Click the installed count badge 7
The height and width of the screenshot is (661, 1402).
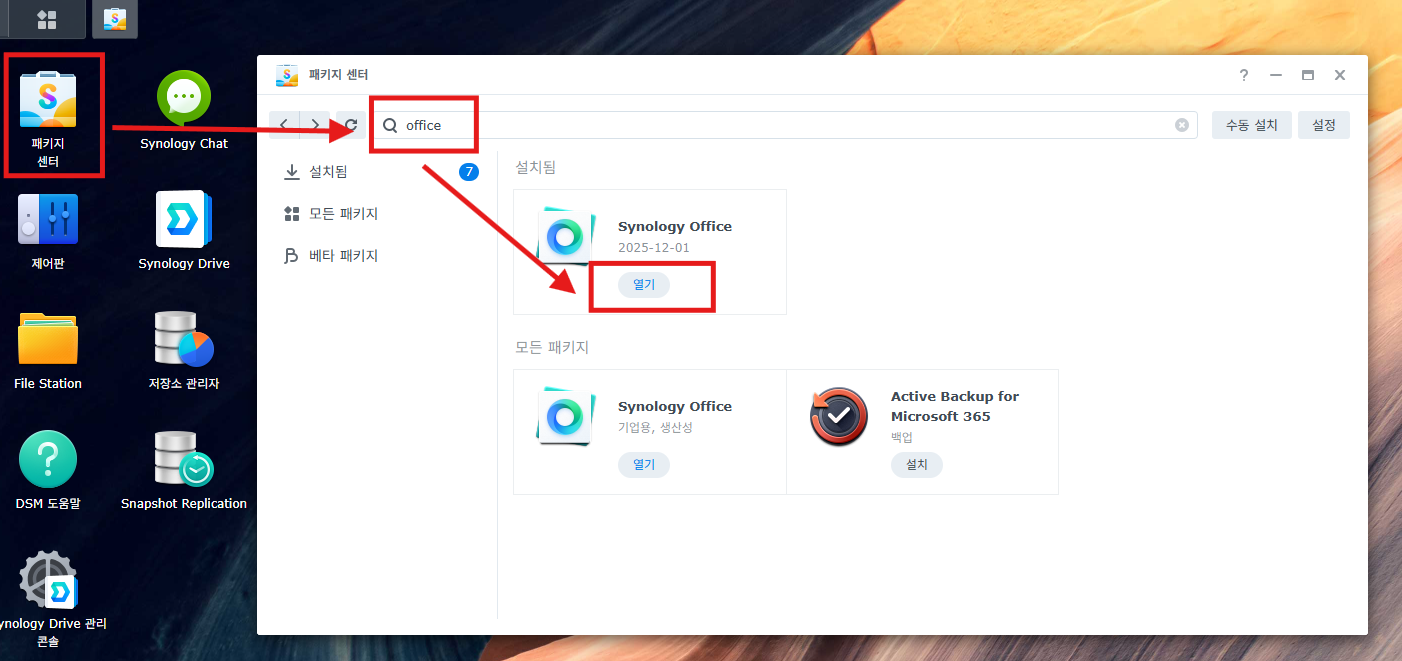(x=469, y=172)
